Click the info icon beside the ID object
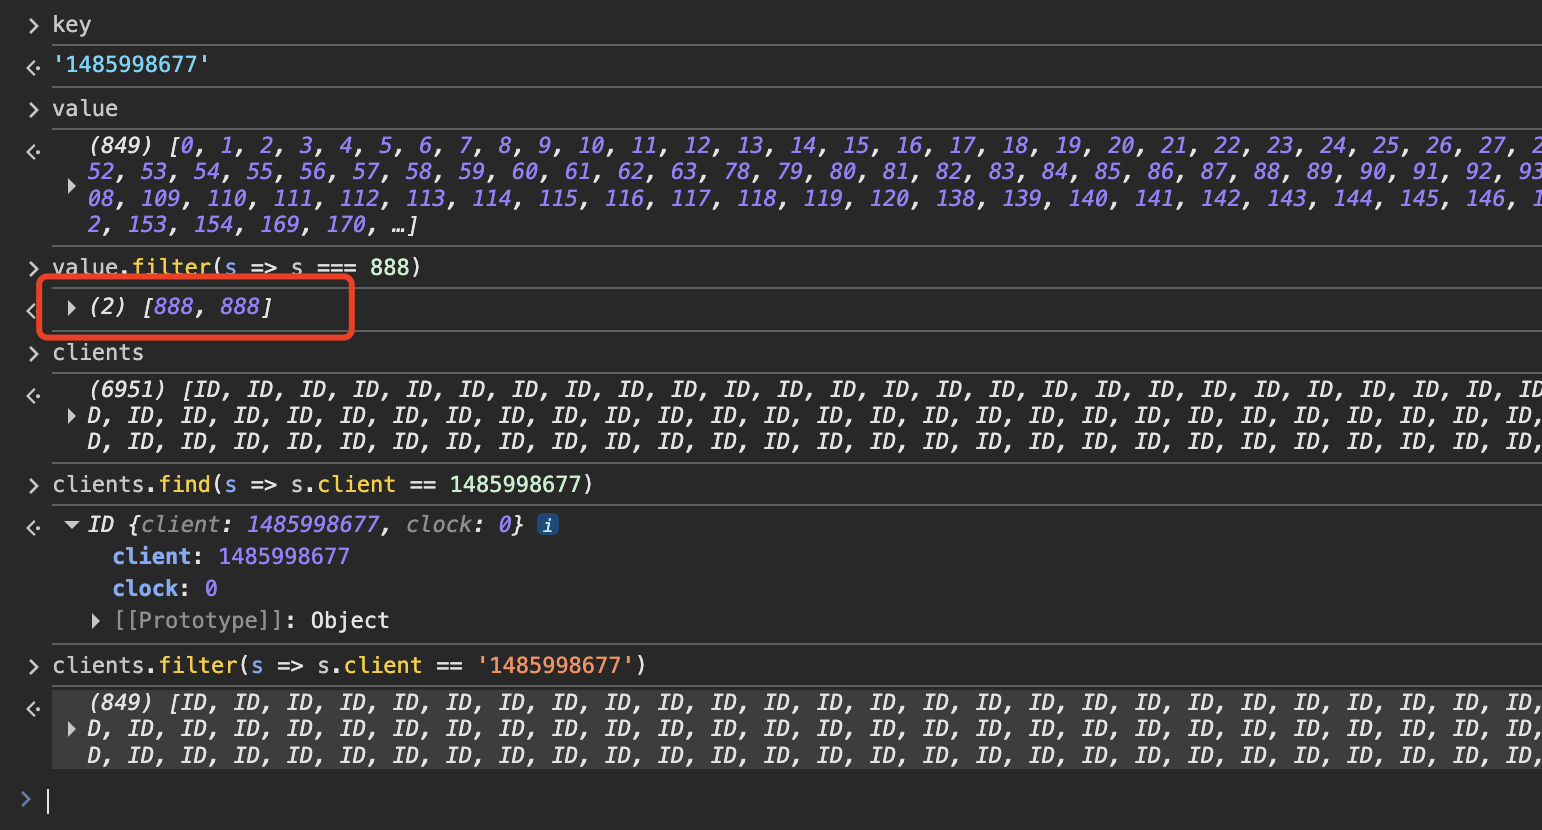Screen dimensions: 1542x830 (x=547, y=525)
